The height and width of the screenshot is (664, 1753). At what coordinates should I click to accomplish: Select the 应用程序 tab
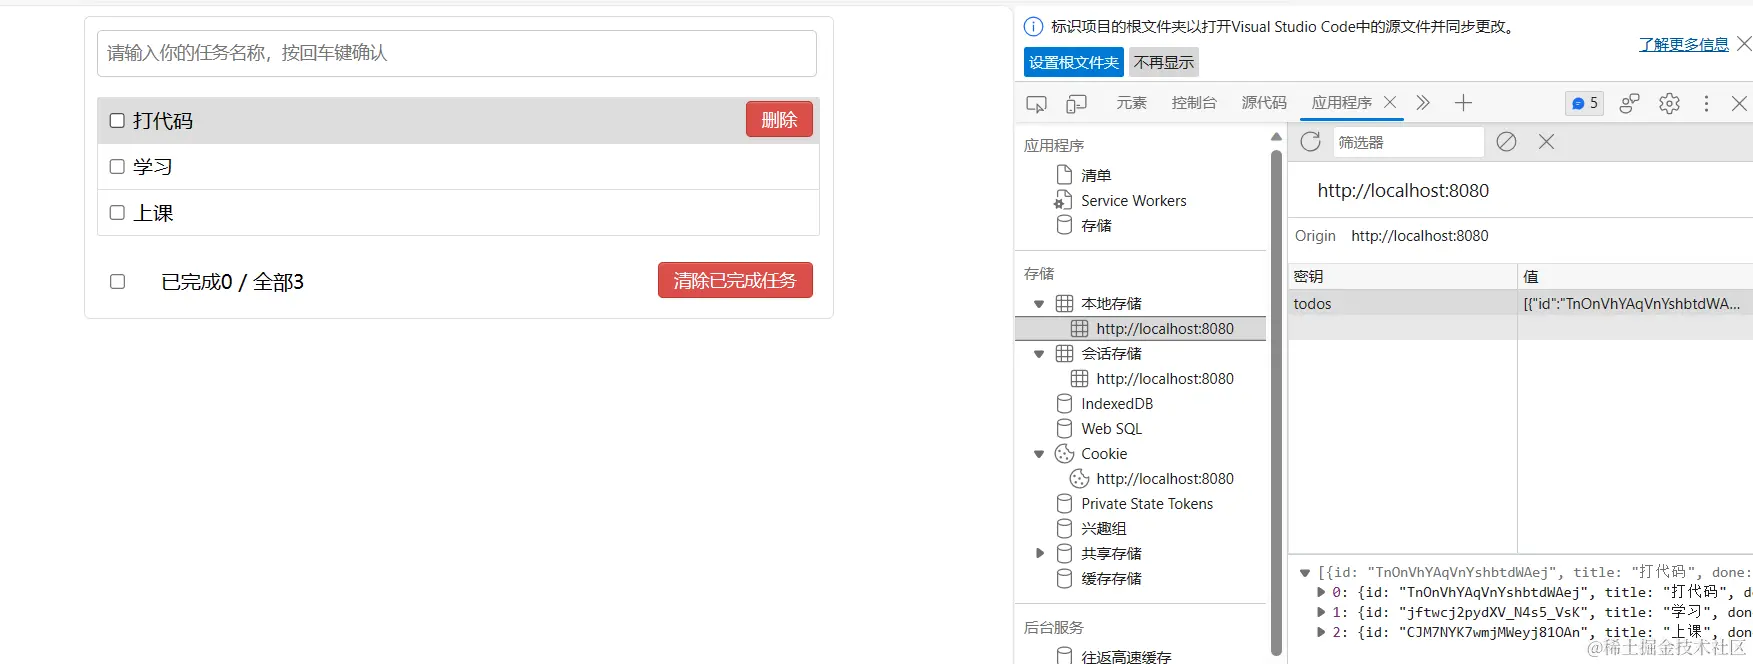click(1341, 103)
